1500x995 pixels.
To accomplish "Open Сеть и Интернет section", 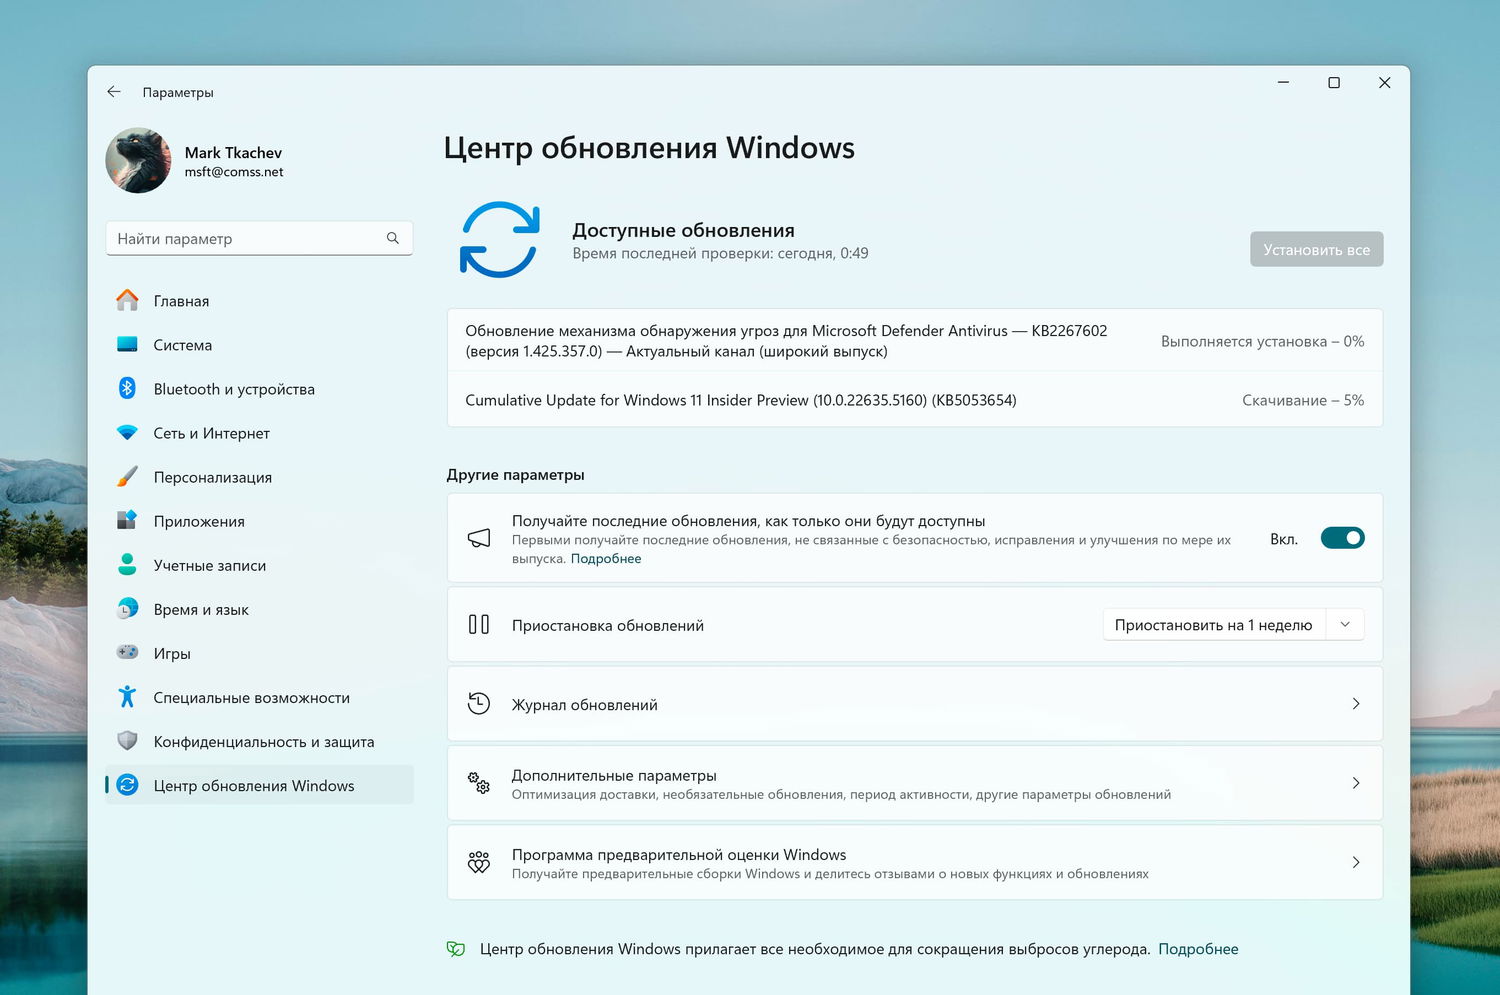I will tap(259, 433).
